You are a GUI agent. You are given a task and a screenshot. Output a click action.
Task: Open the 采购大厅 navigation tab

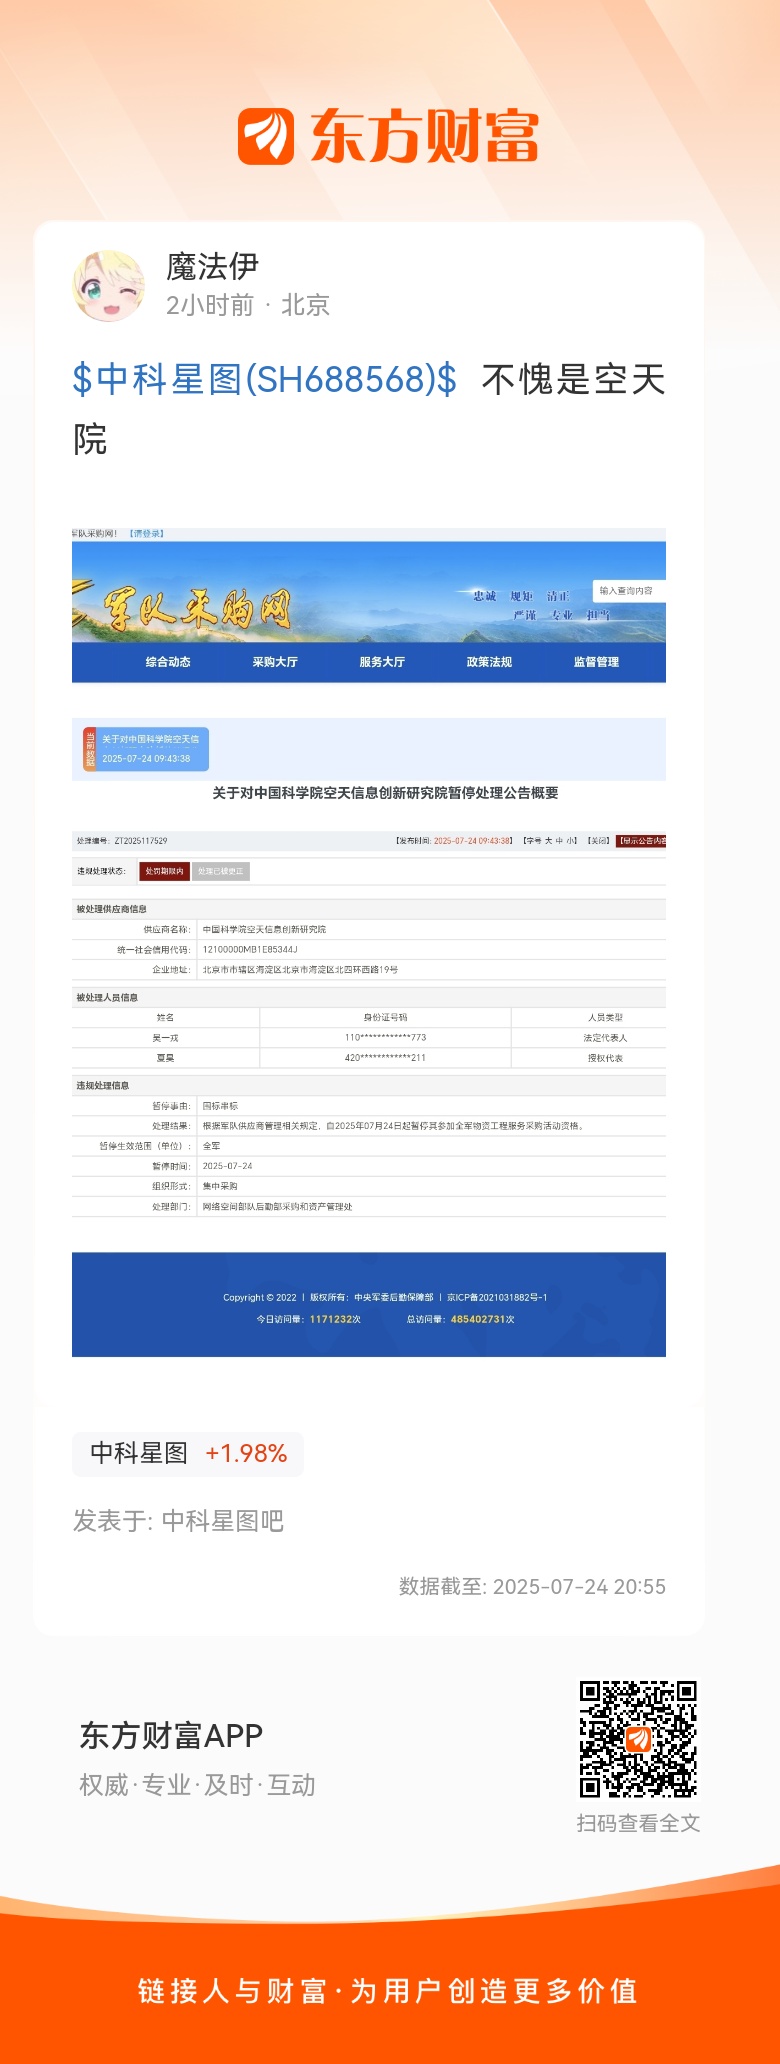[275, 662]
